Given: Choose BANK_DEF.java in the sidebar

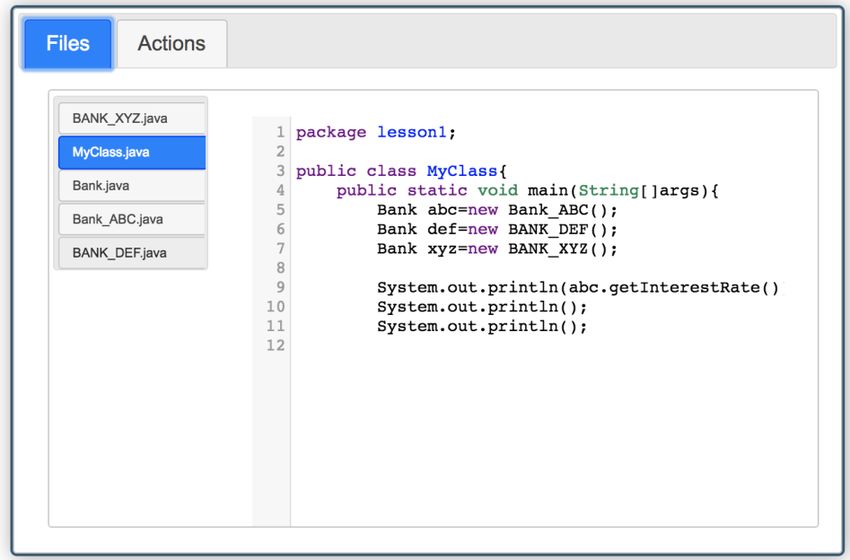Looking at the screenshot, I should [x=132, y=253].
